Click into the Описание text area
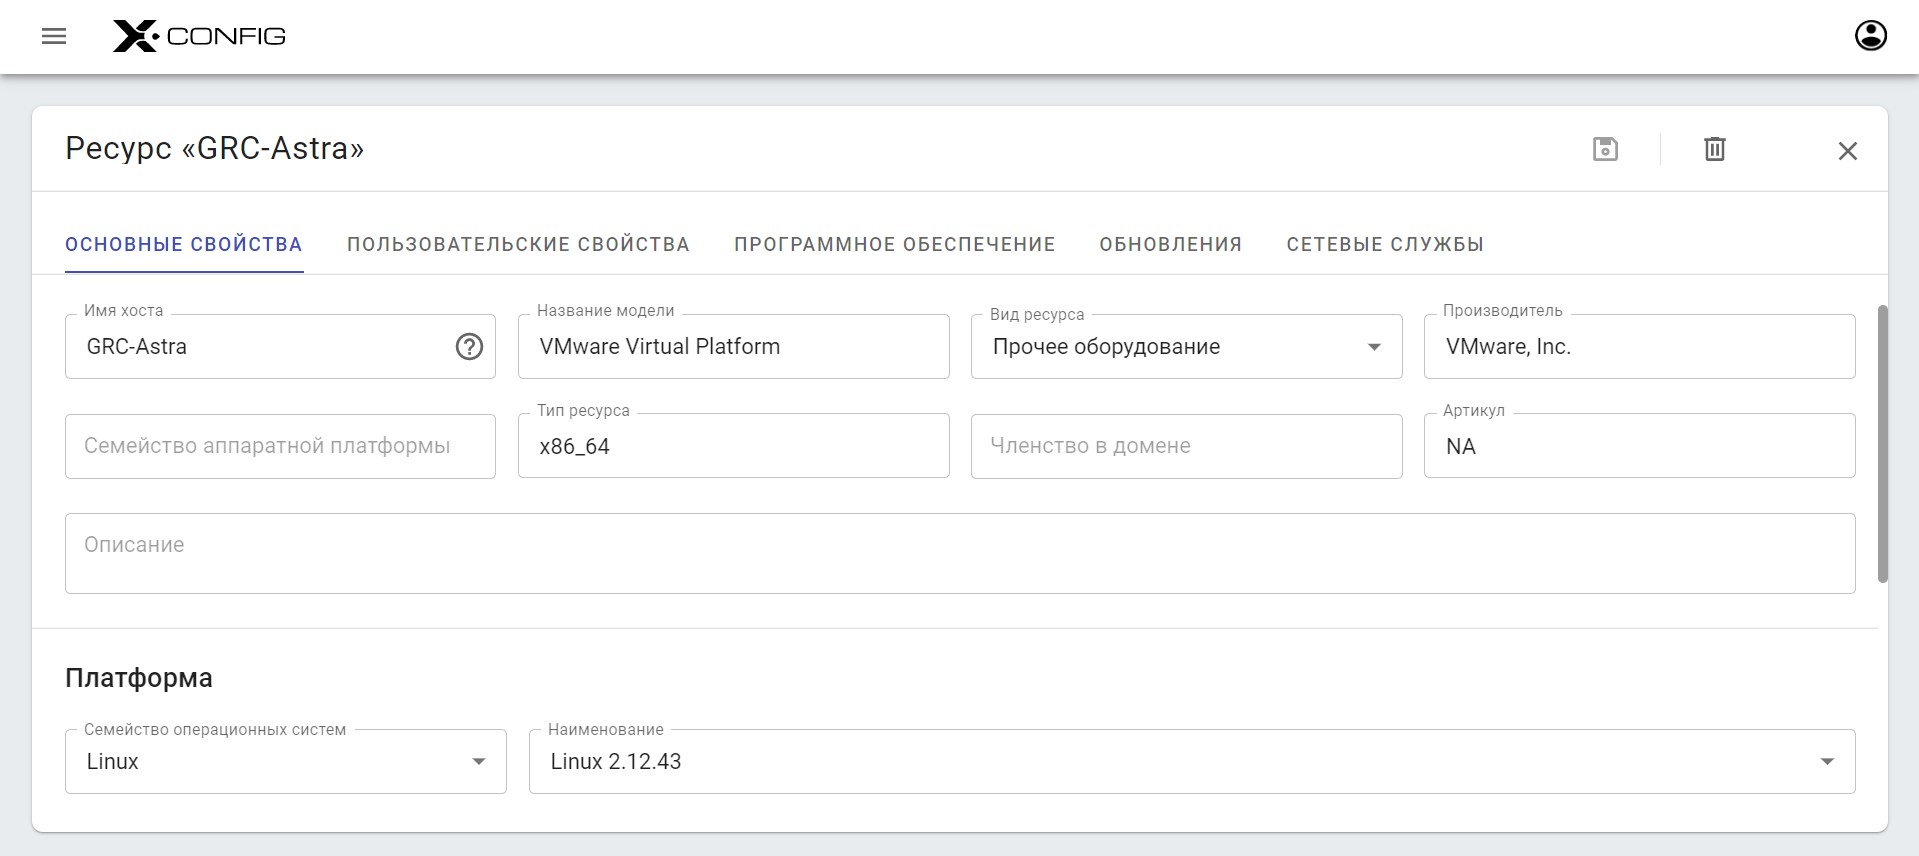Image resolution: width=1919 pixels, height=856 pixels. (x=959, y=553)
